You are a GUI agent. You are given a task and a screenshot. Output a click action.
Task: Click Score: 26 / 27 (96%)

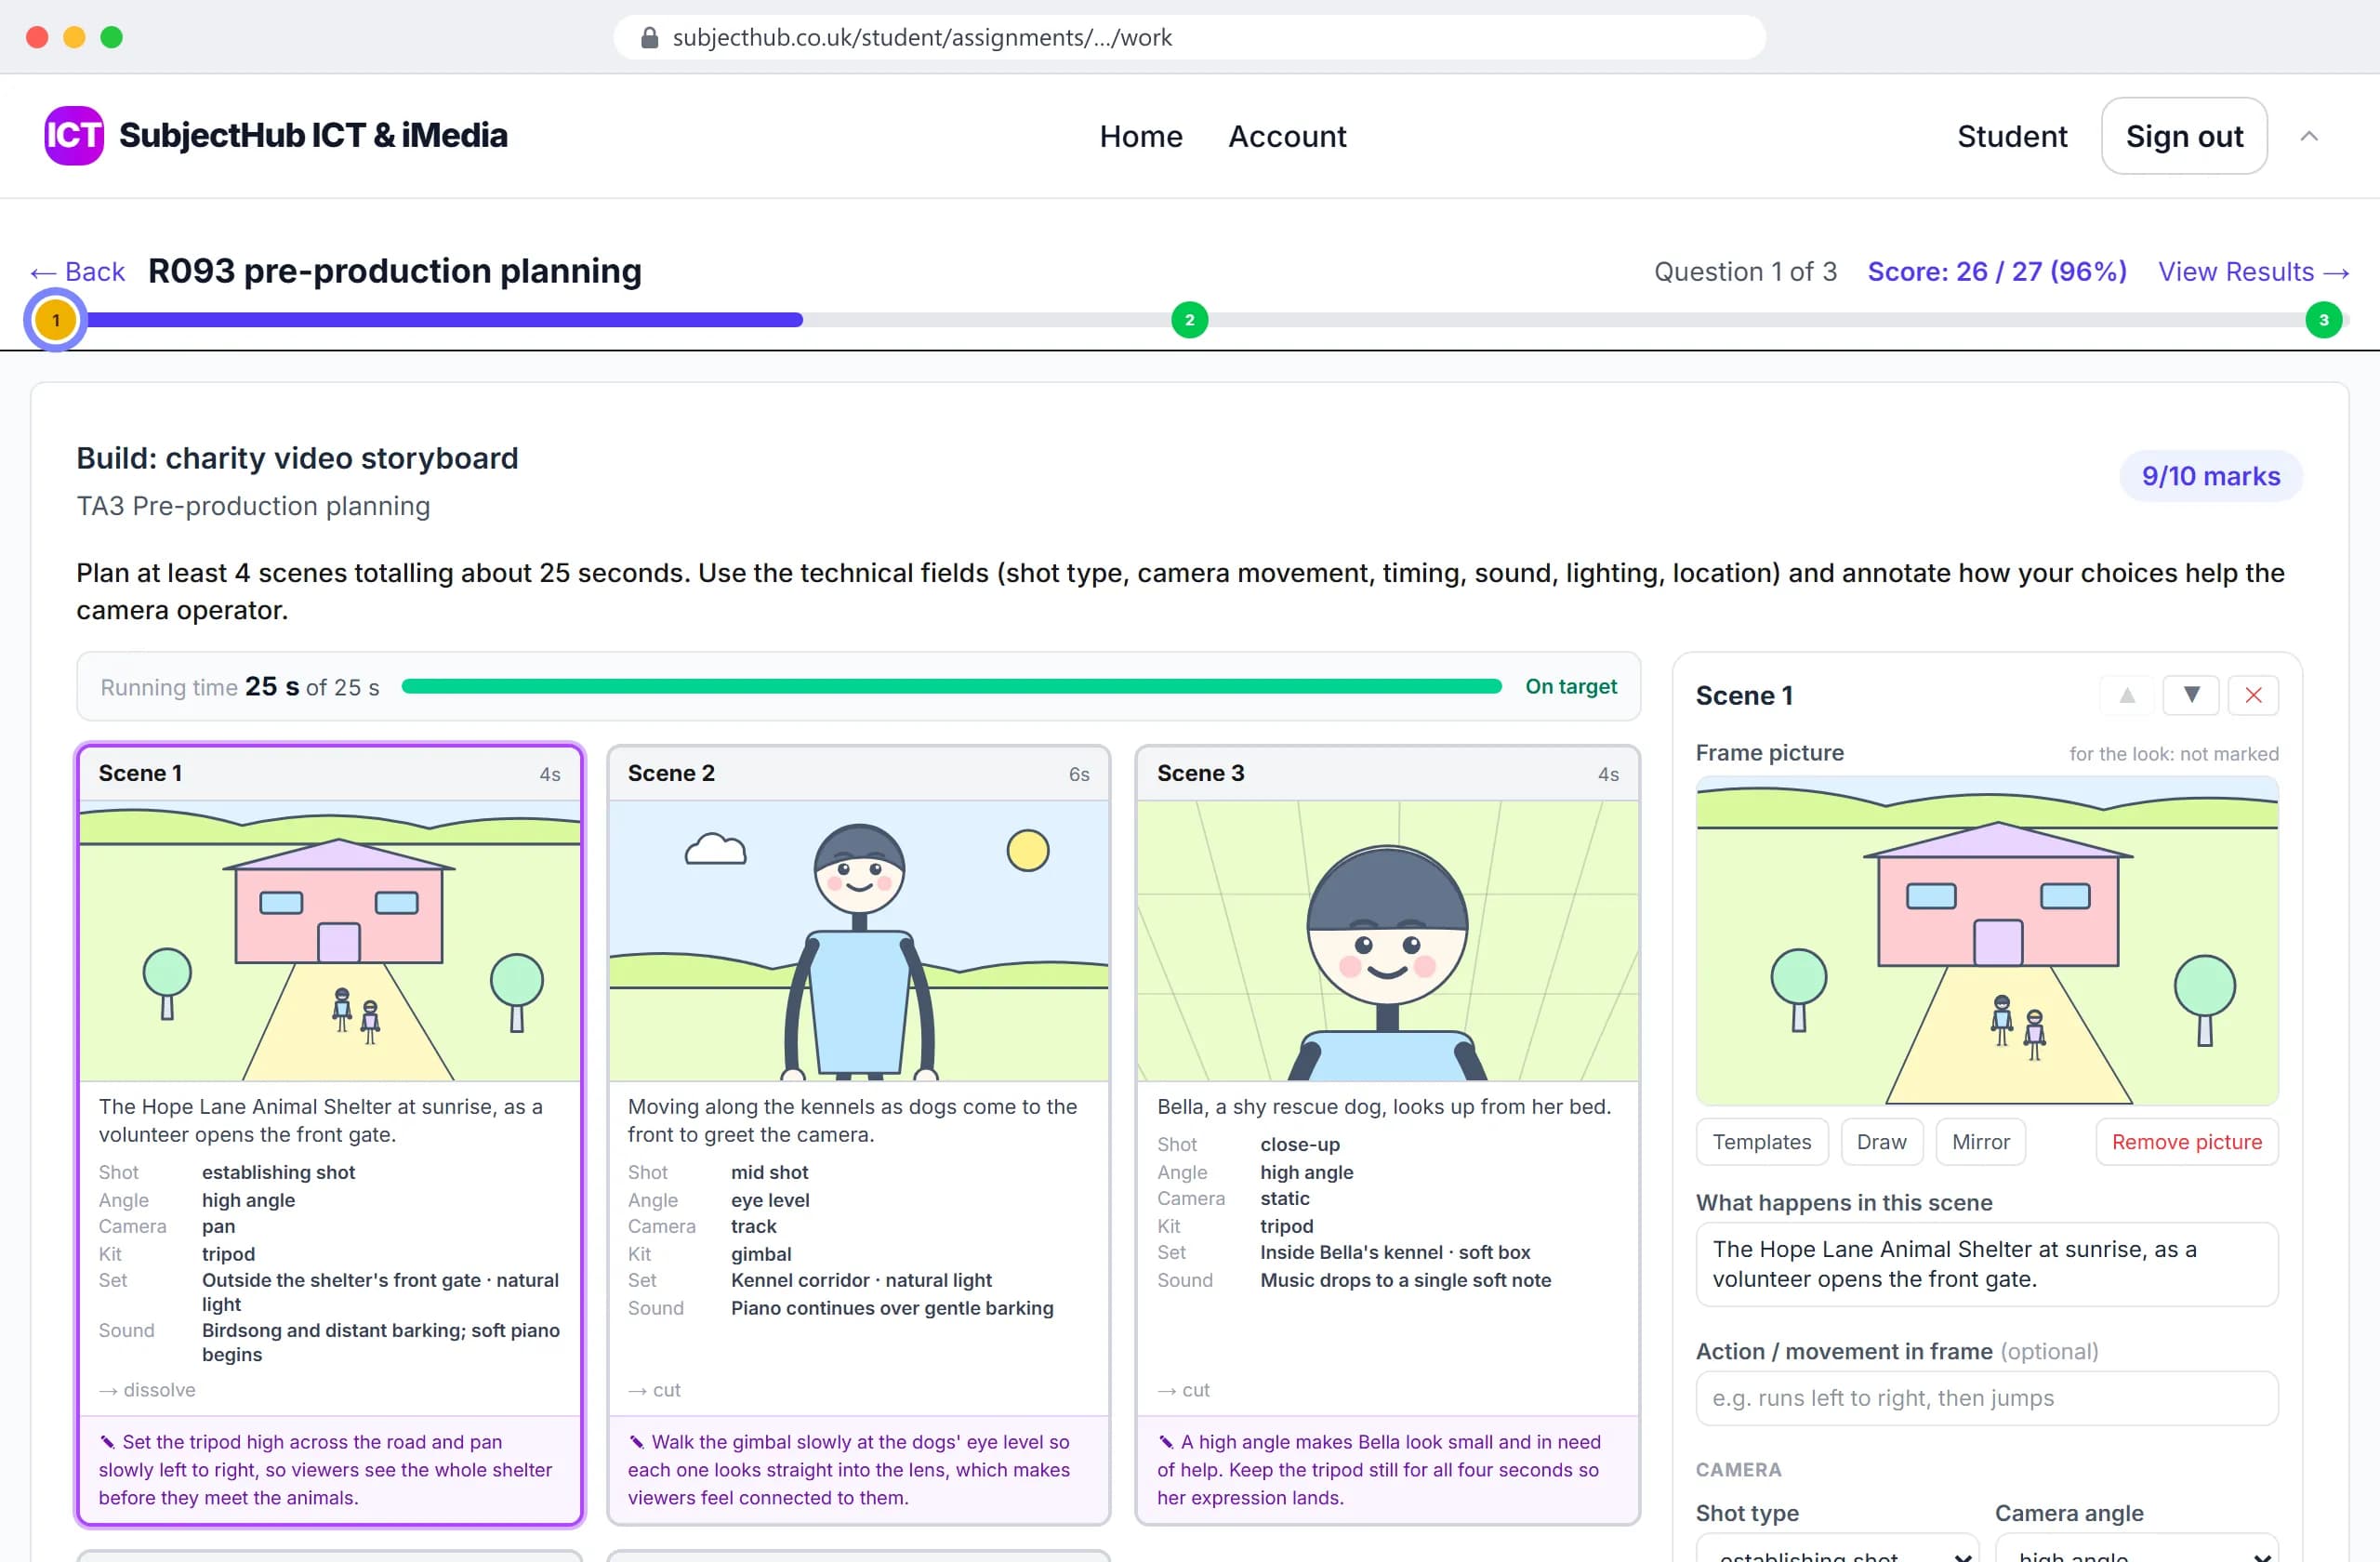point(1996,272)
